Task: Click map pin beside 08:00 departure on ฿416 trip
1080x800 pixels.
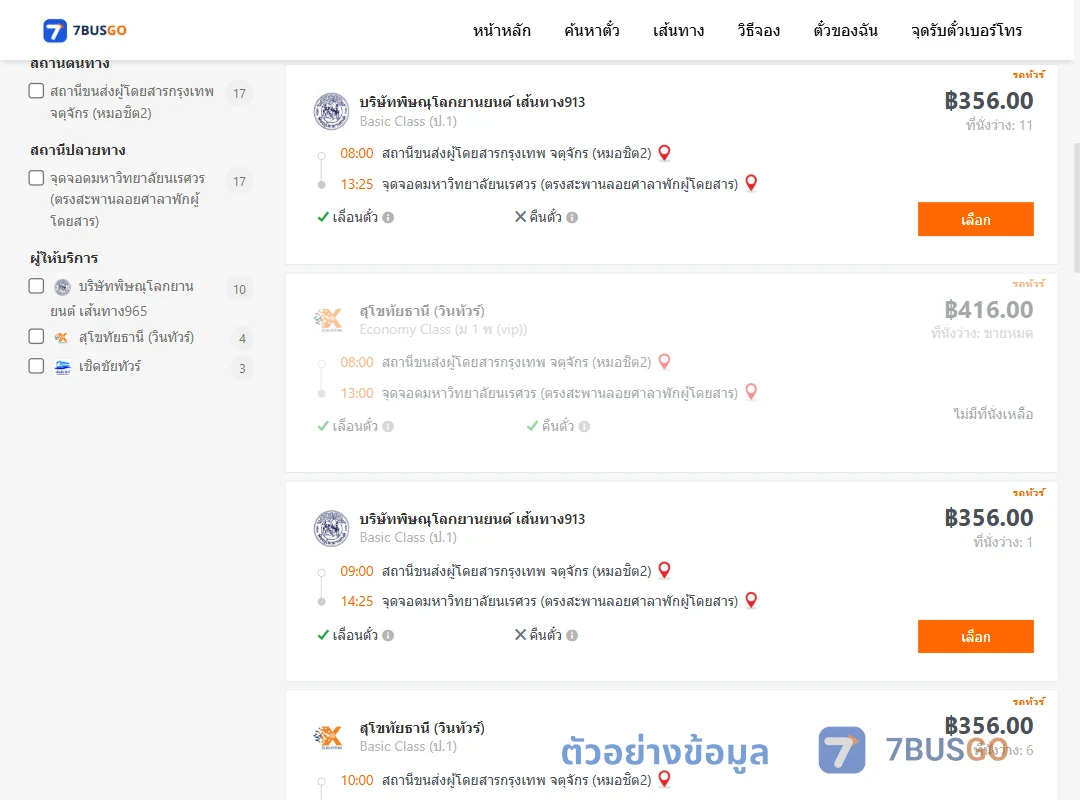Action: (x=665, y=361)
